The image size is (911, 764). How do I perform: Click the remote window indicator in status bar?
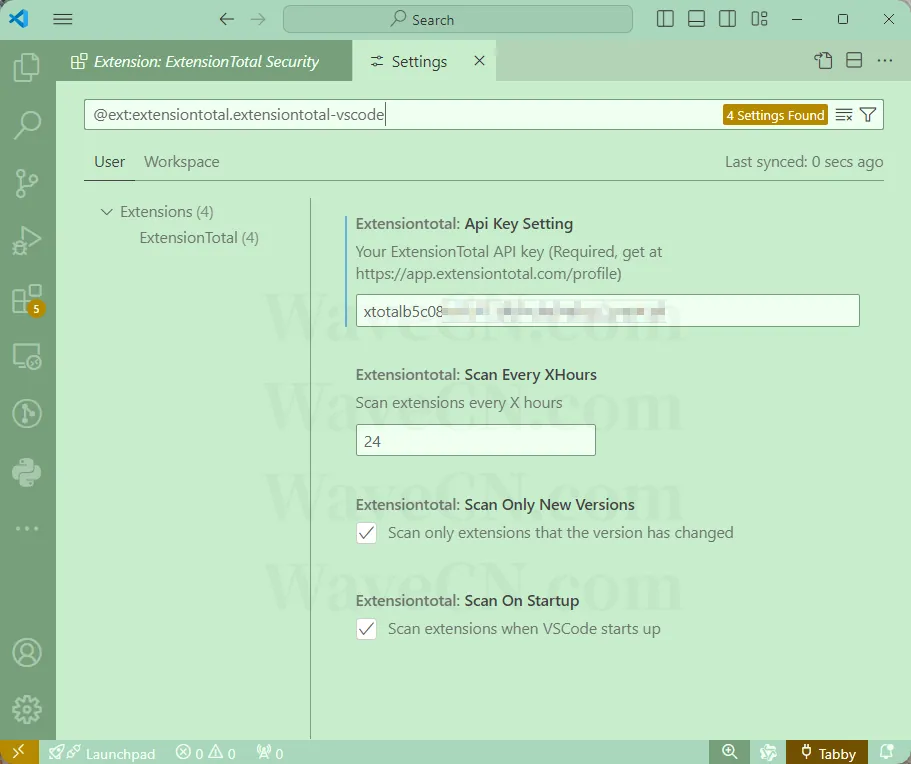pyautogui.click(x=19, y=752)
